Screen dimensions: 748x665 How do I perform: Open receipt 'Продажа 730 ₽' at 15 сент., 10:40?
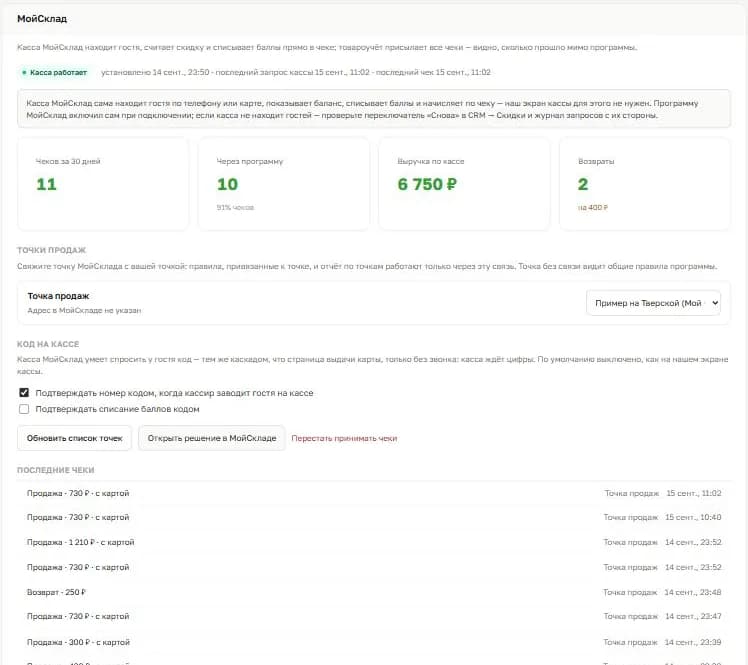[374, 518]
